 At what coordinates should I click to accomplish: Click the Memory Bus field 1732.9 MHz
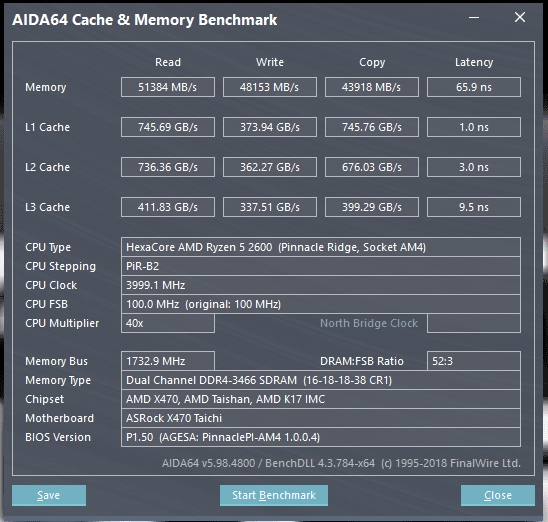click(x=168, y=361)
